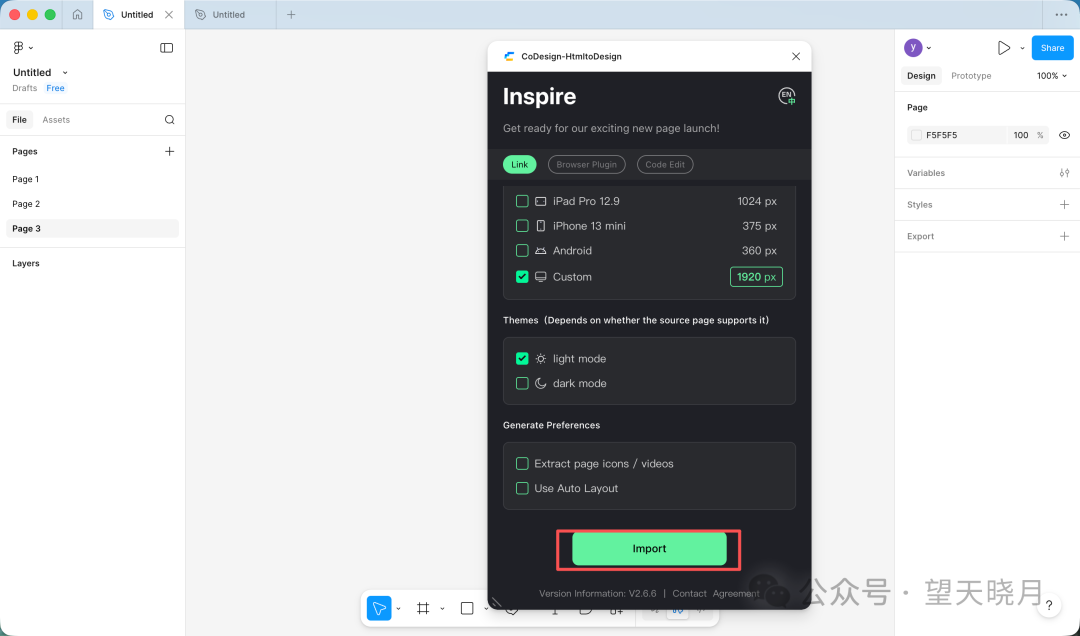
Task: Open the help question mark button
Action: (1049, 606)
